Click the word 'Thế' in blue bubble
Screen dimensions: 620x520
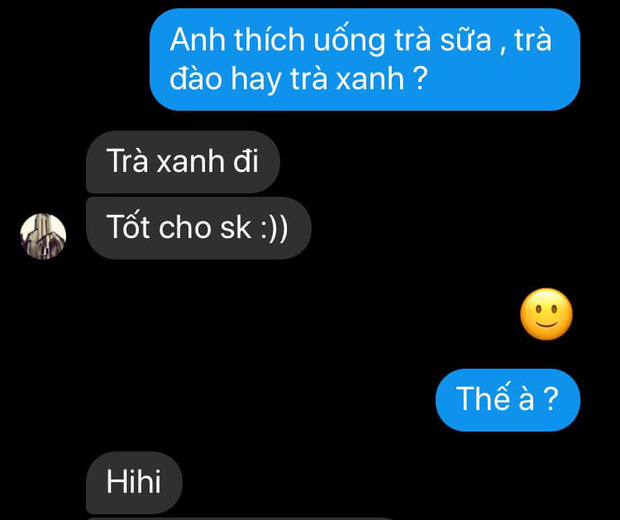[478, 397]
